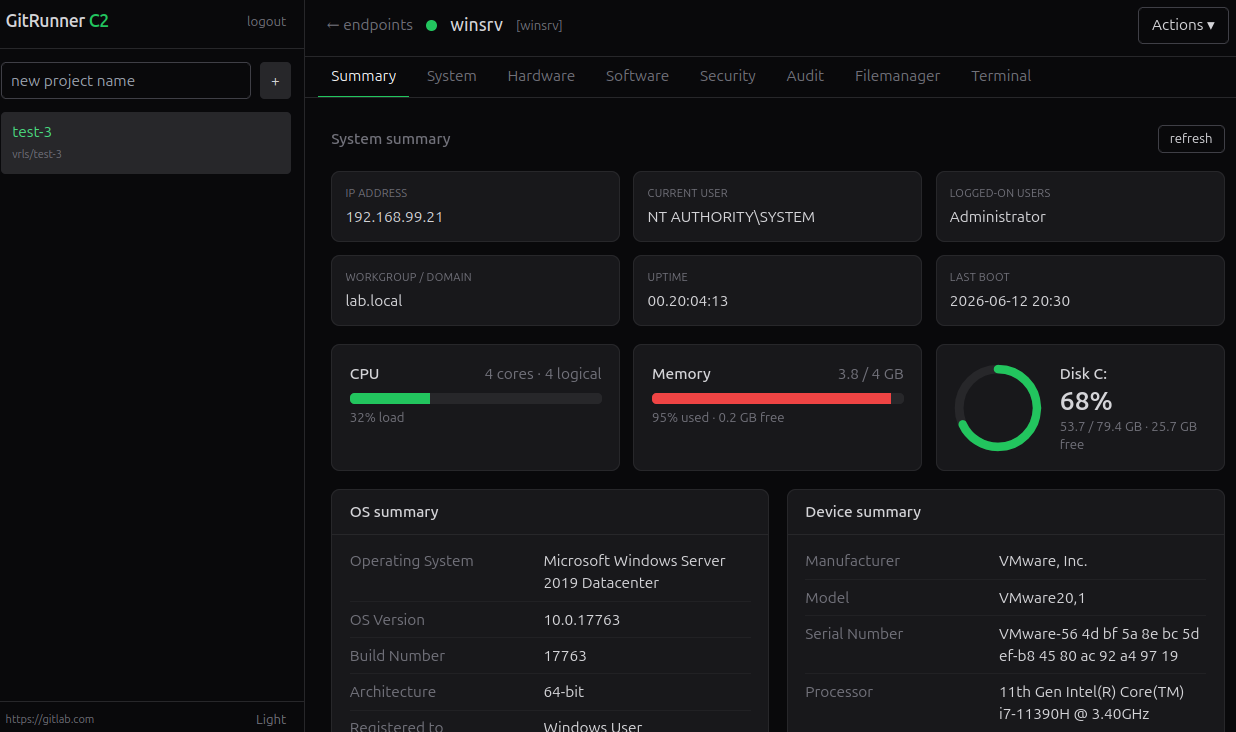The image size is (1236, 732).
Task: Click the Administrator logged-on user
Action: point(997,217)
